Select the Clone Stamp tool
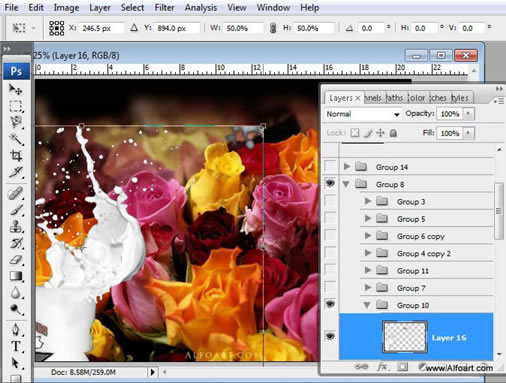506x383 pixels. click(16, 226)
